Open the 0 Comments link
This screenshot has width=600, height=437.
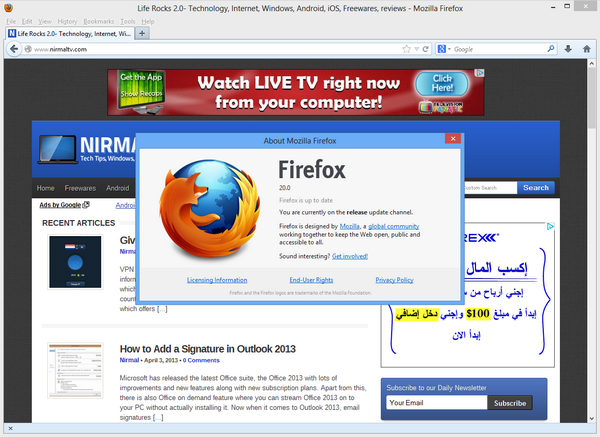click(x=201, y=360)
